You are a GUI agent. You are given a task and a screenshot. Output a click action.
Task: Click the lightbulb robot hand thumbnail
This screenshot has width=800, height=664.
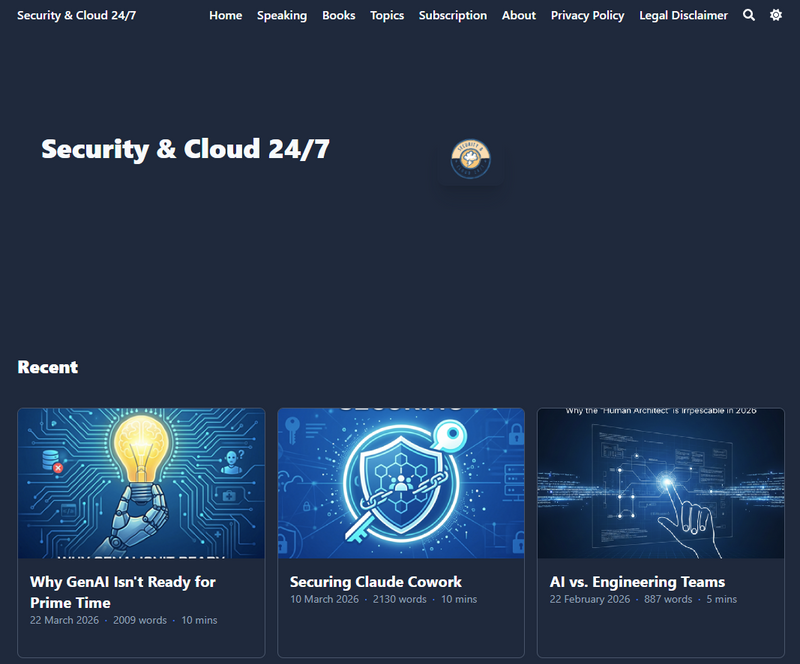(141, 483)
